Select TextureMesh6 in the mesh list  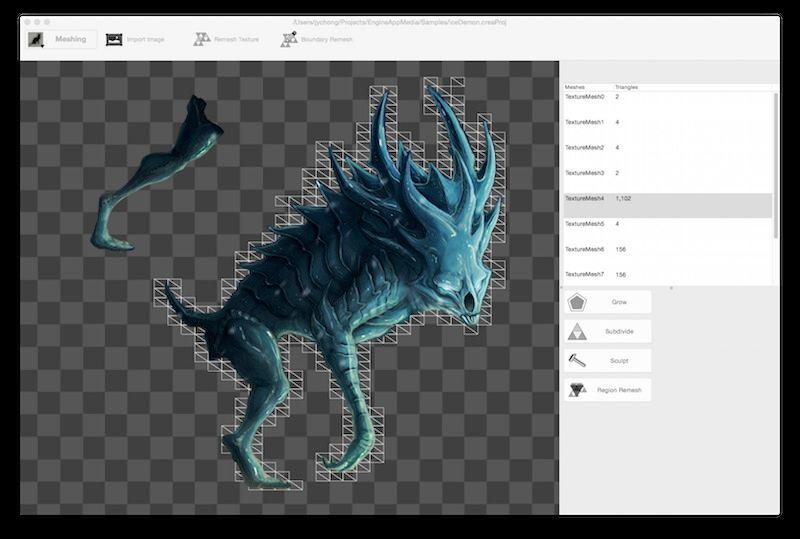pos(667,257)
